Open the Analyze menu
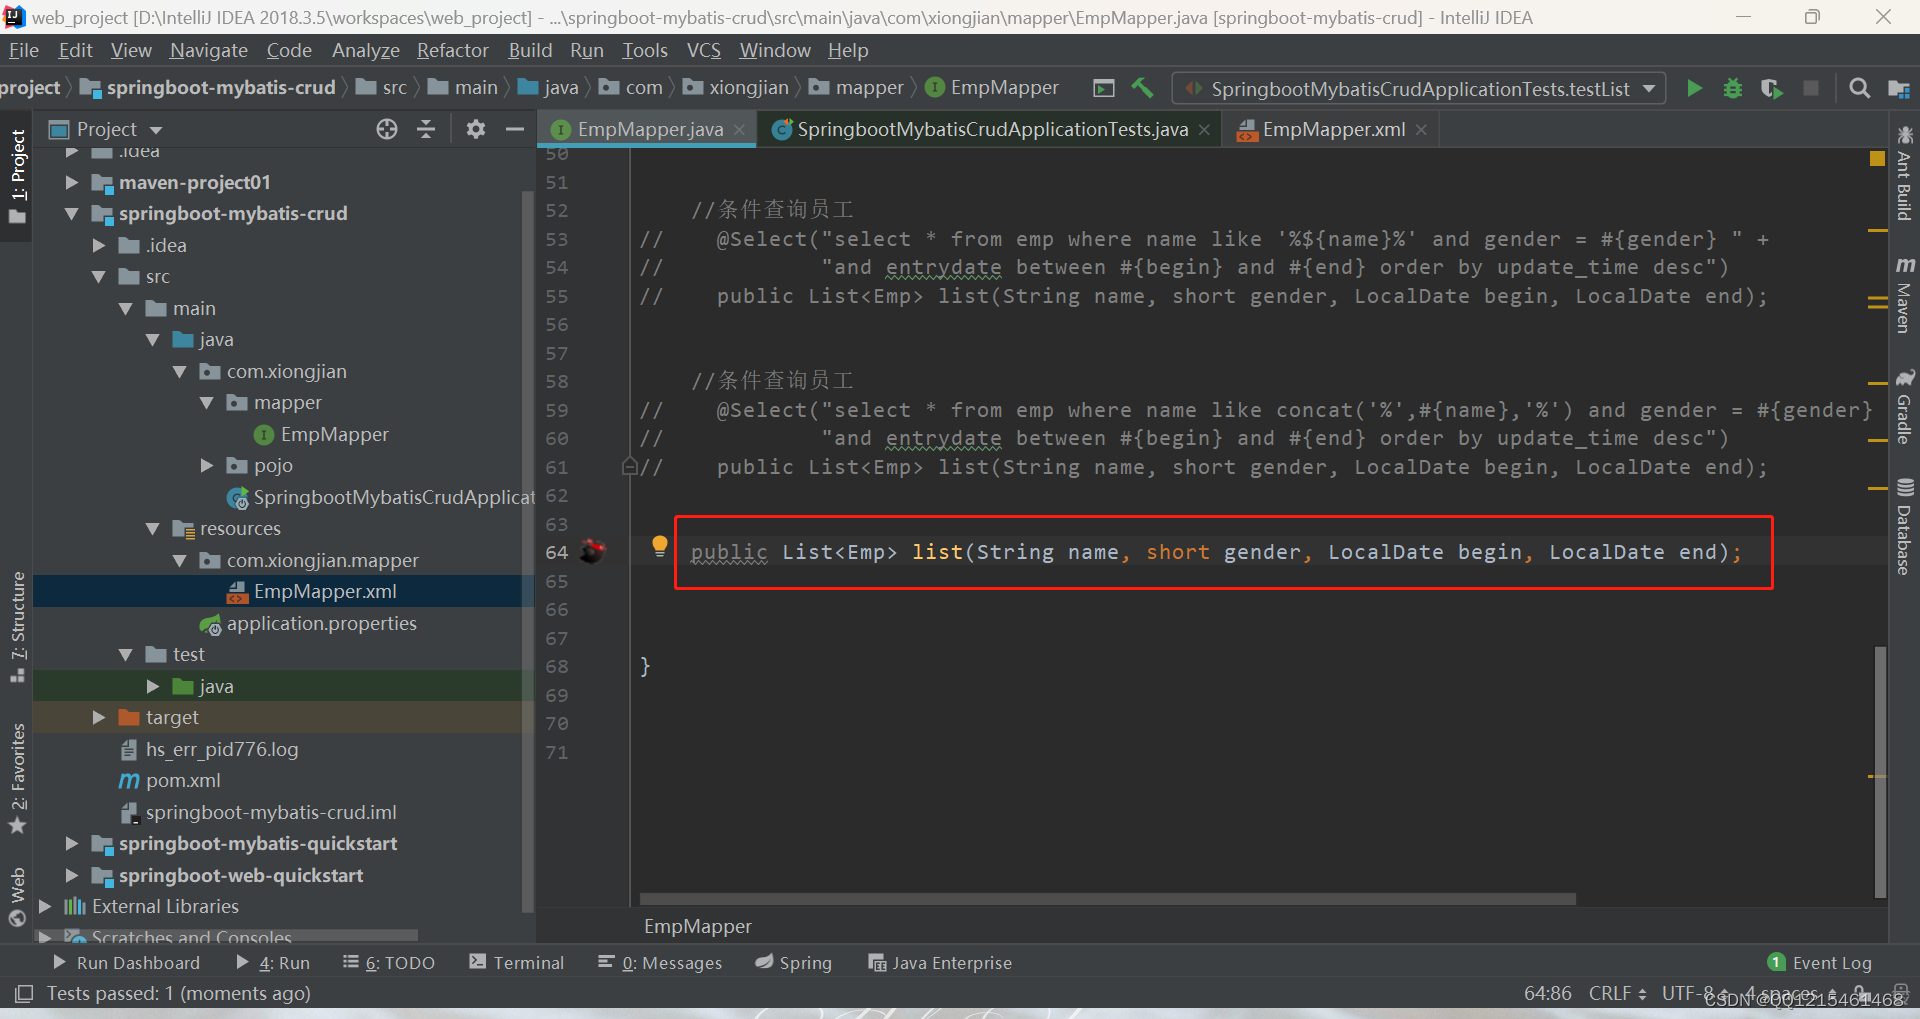Viewport: 1920px width, 1019px height. tap(365, 50)
